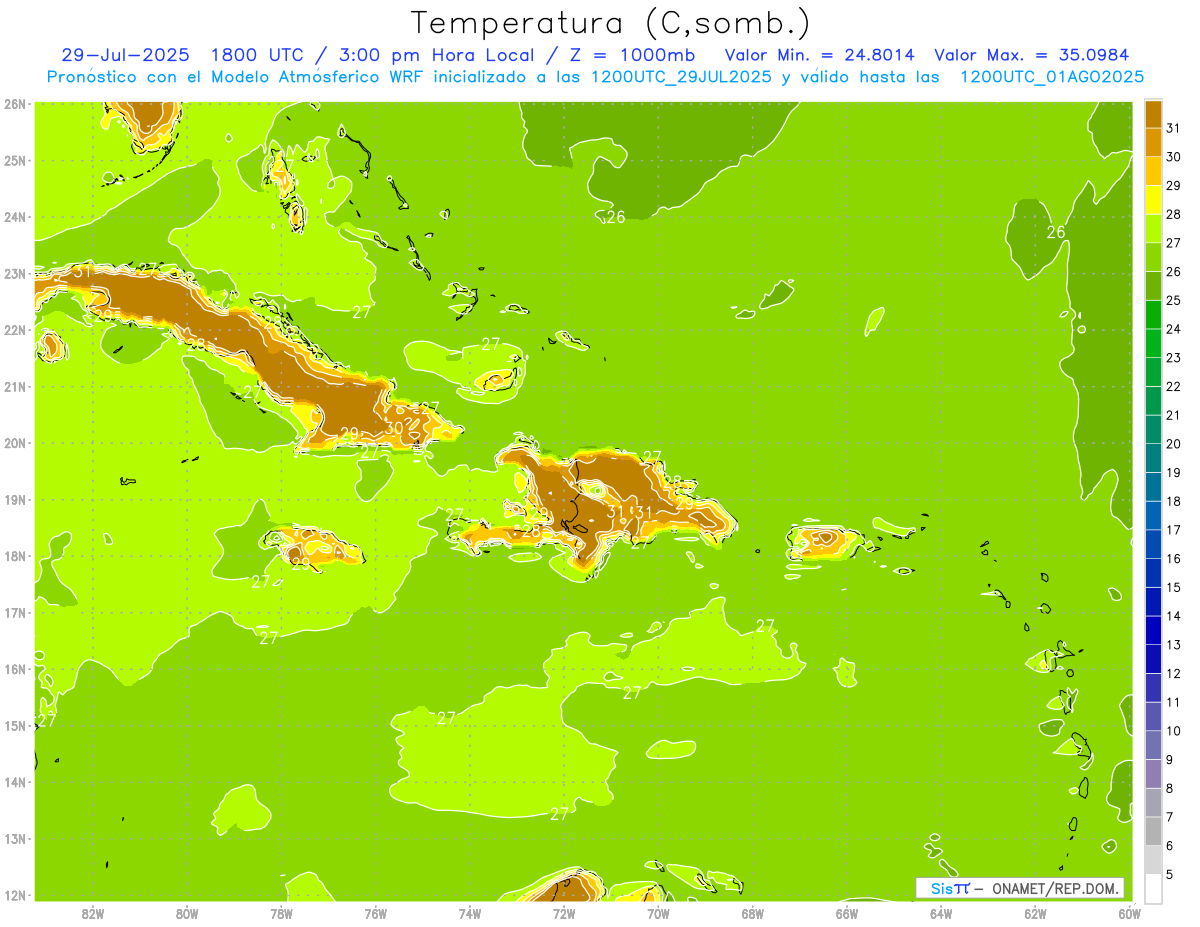Click the "3:00 pm Hora Local" text

(x=434, y=55)
